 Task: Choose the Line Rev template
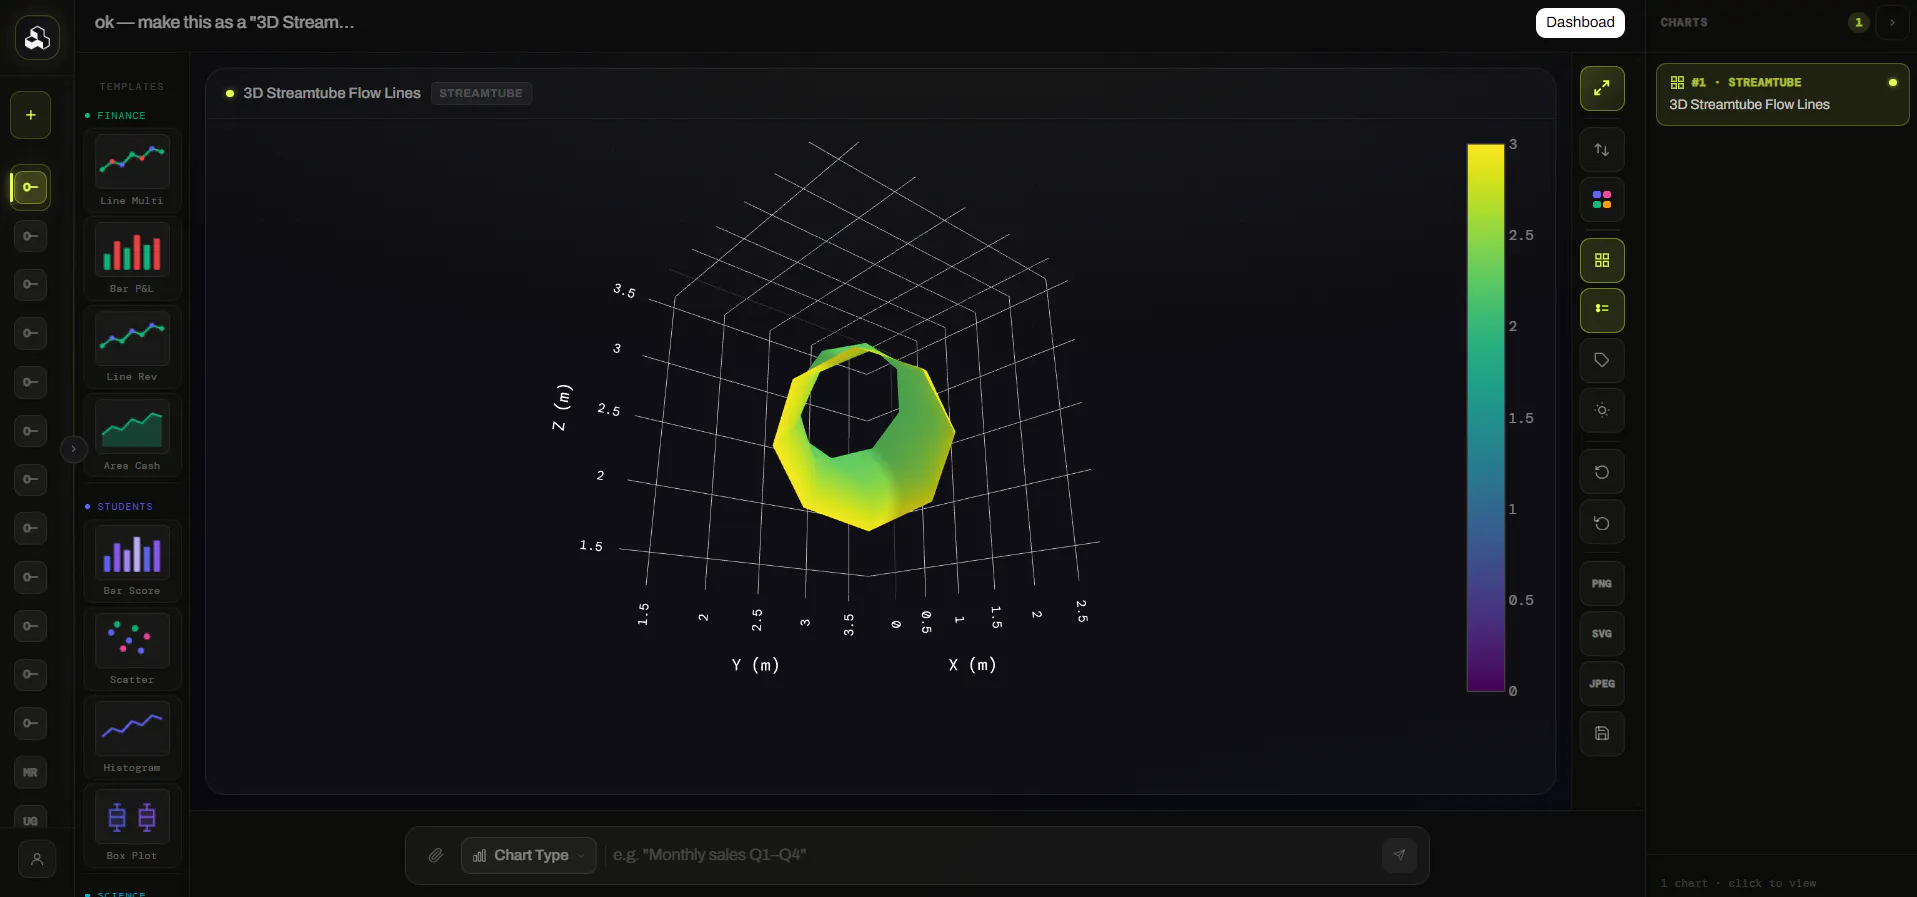pos(132,346)
